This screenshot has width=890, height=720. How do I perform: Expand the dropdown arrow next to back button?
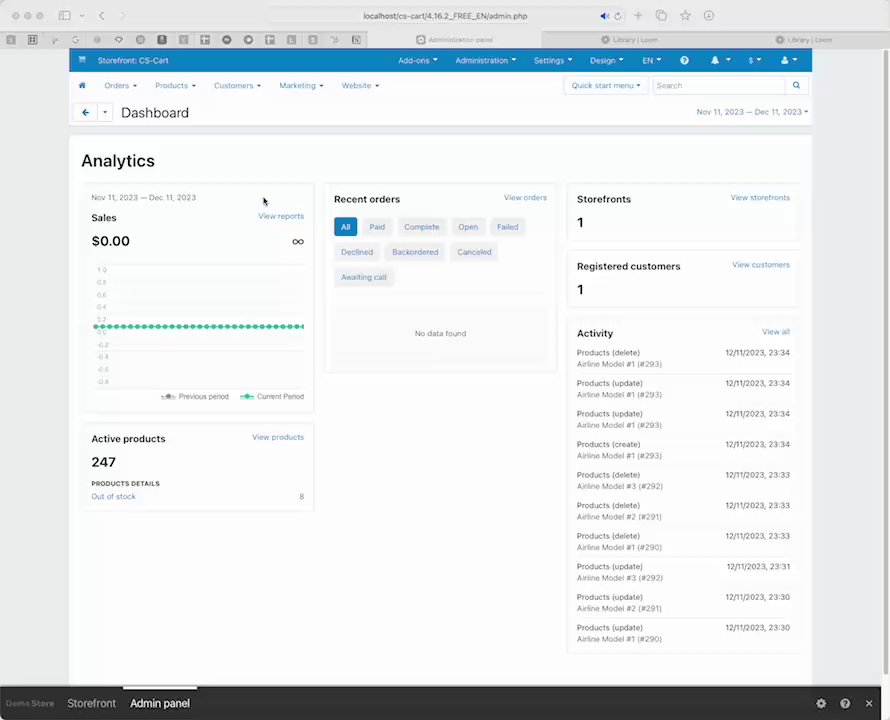[105, 112]
